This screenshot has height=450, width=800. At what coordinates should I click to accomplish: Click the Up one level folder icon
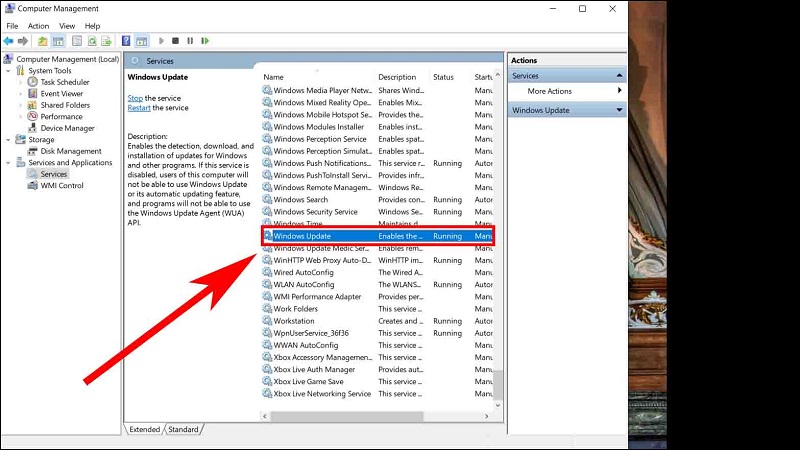42,41
